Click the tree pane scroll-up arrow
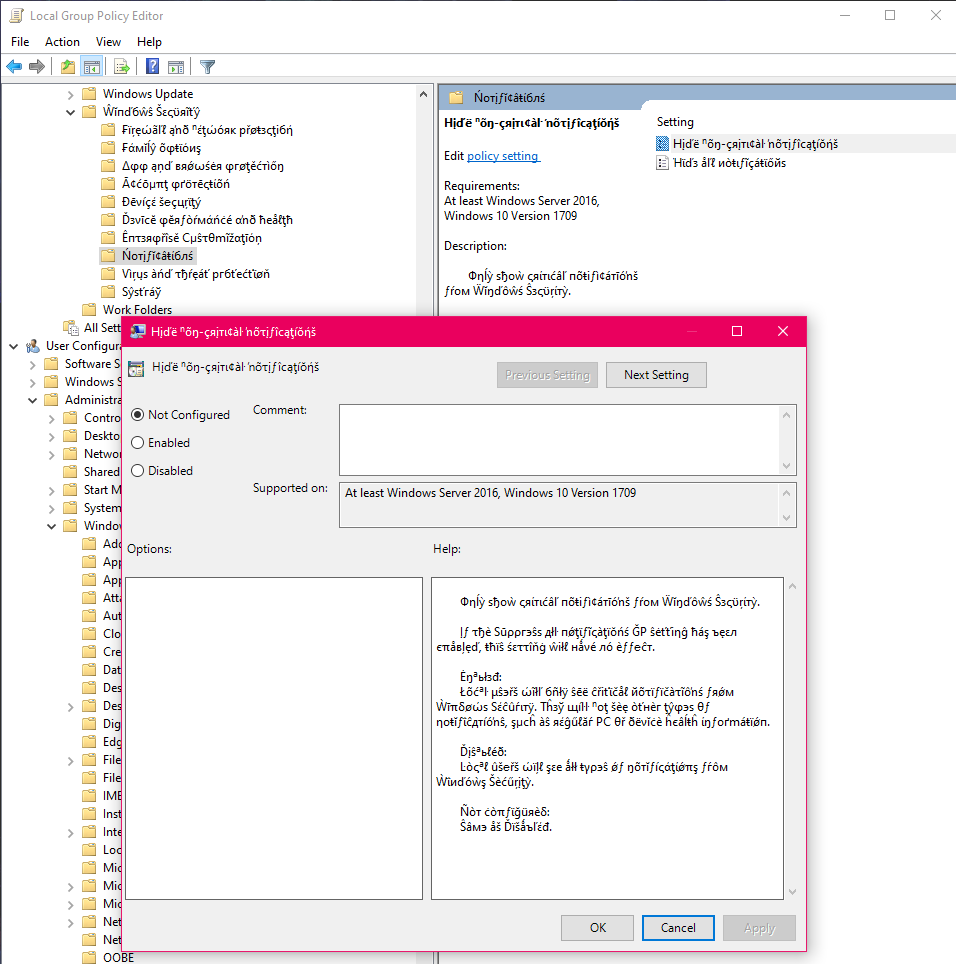 [x=423, y=94]
